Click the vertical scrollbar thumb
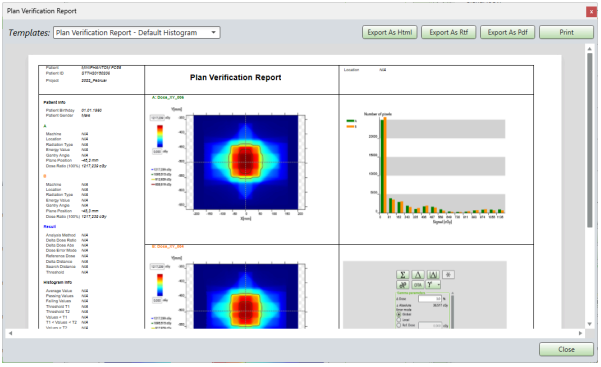Screen dimensions: 601x367 (x=590, y=140)
